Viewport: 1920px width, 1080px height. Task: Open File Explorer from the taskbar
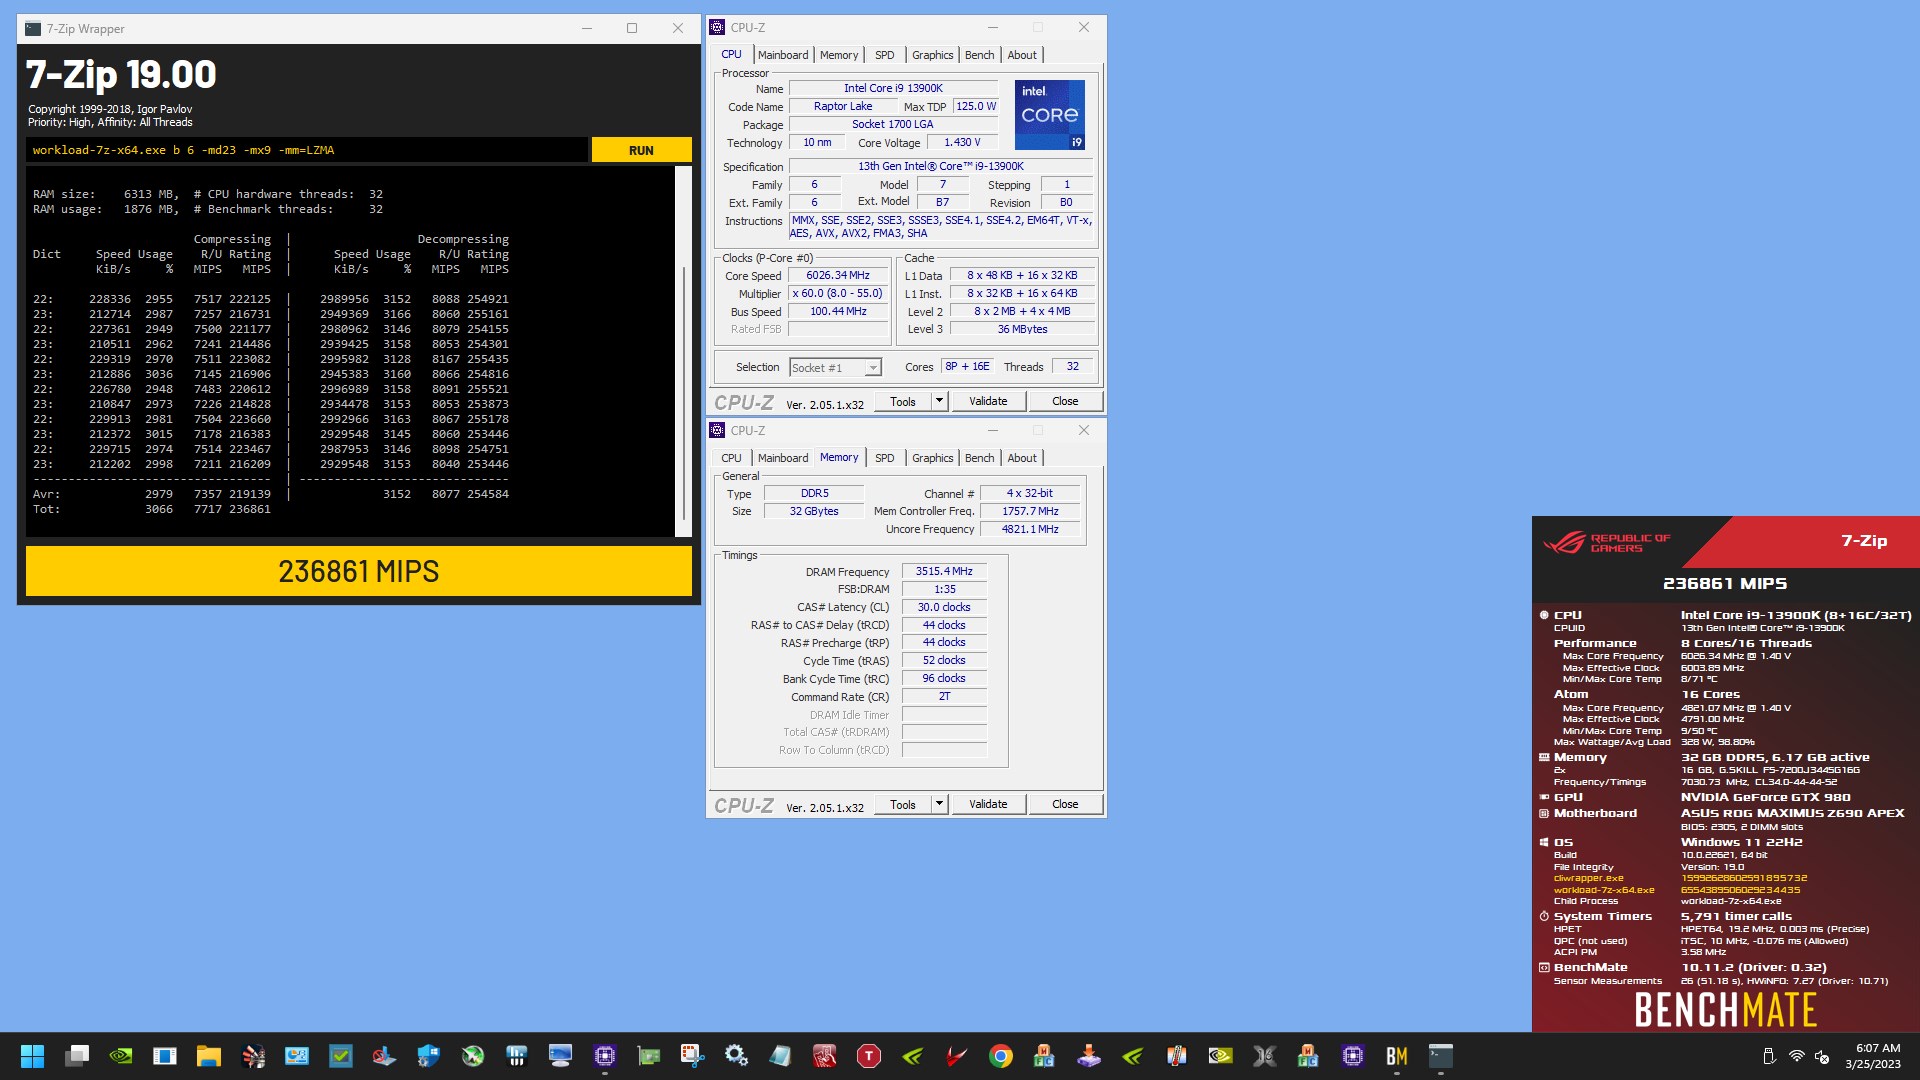[x=209, y=1056]
